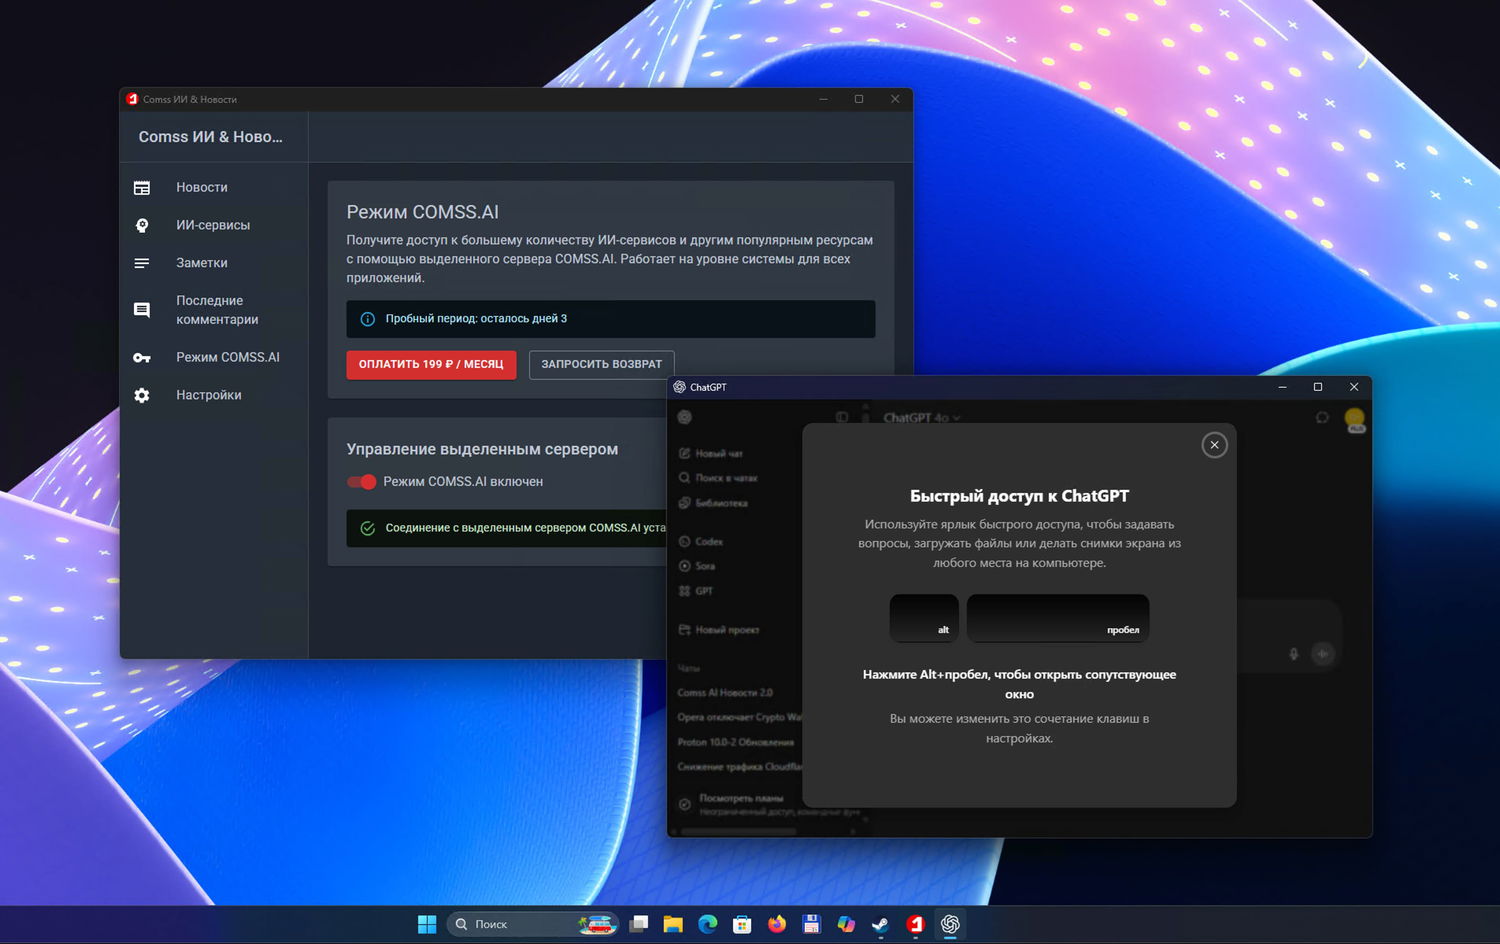The image size is (1500, 944).
Task: Expand the ChatGPT 4o model dropdown
Action: click(x=922, y=418)
